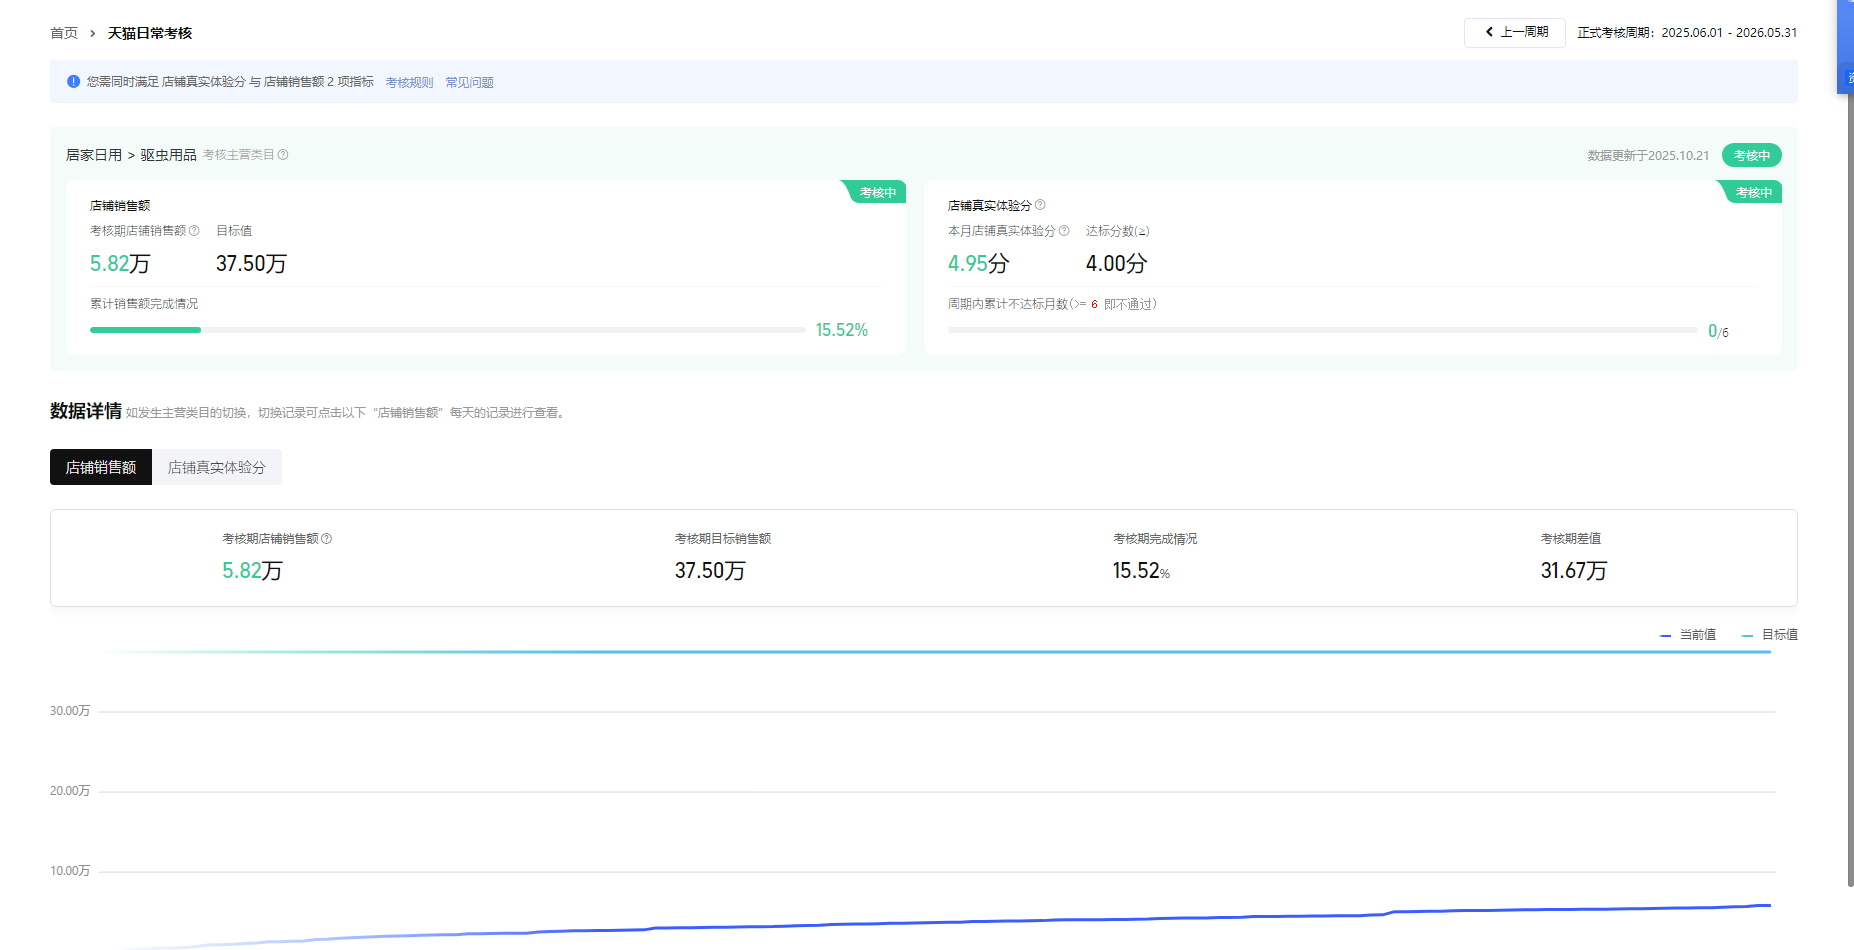Click the help icon beside 本月店铺真实体验分

click(1064, 231)
